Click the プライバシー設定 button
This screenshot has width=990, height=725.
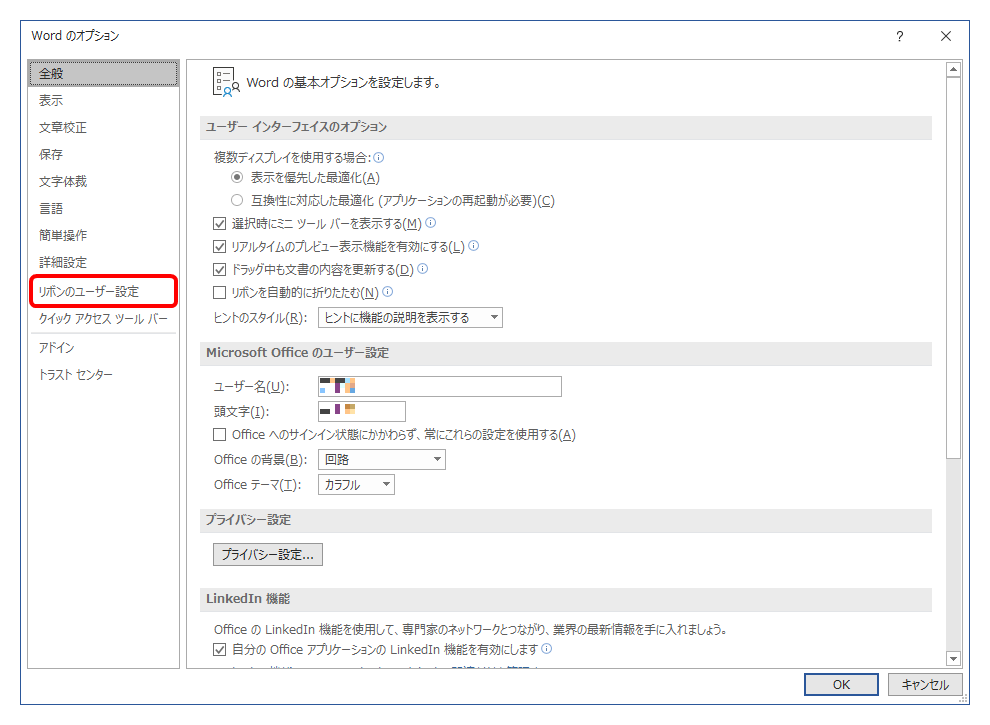(x=266, y=553)
